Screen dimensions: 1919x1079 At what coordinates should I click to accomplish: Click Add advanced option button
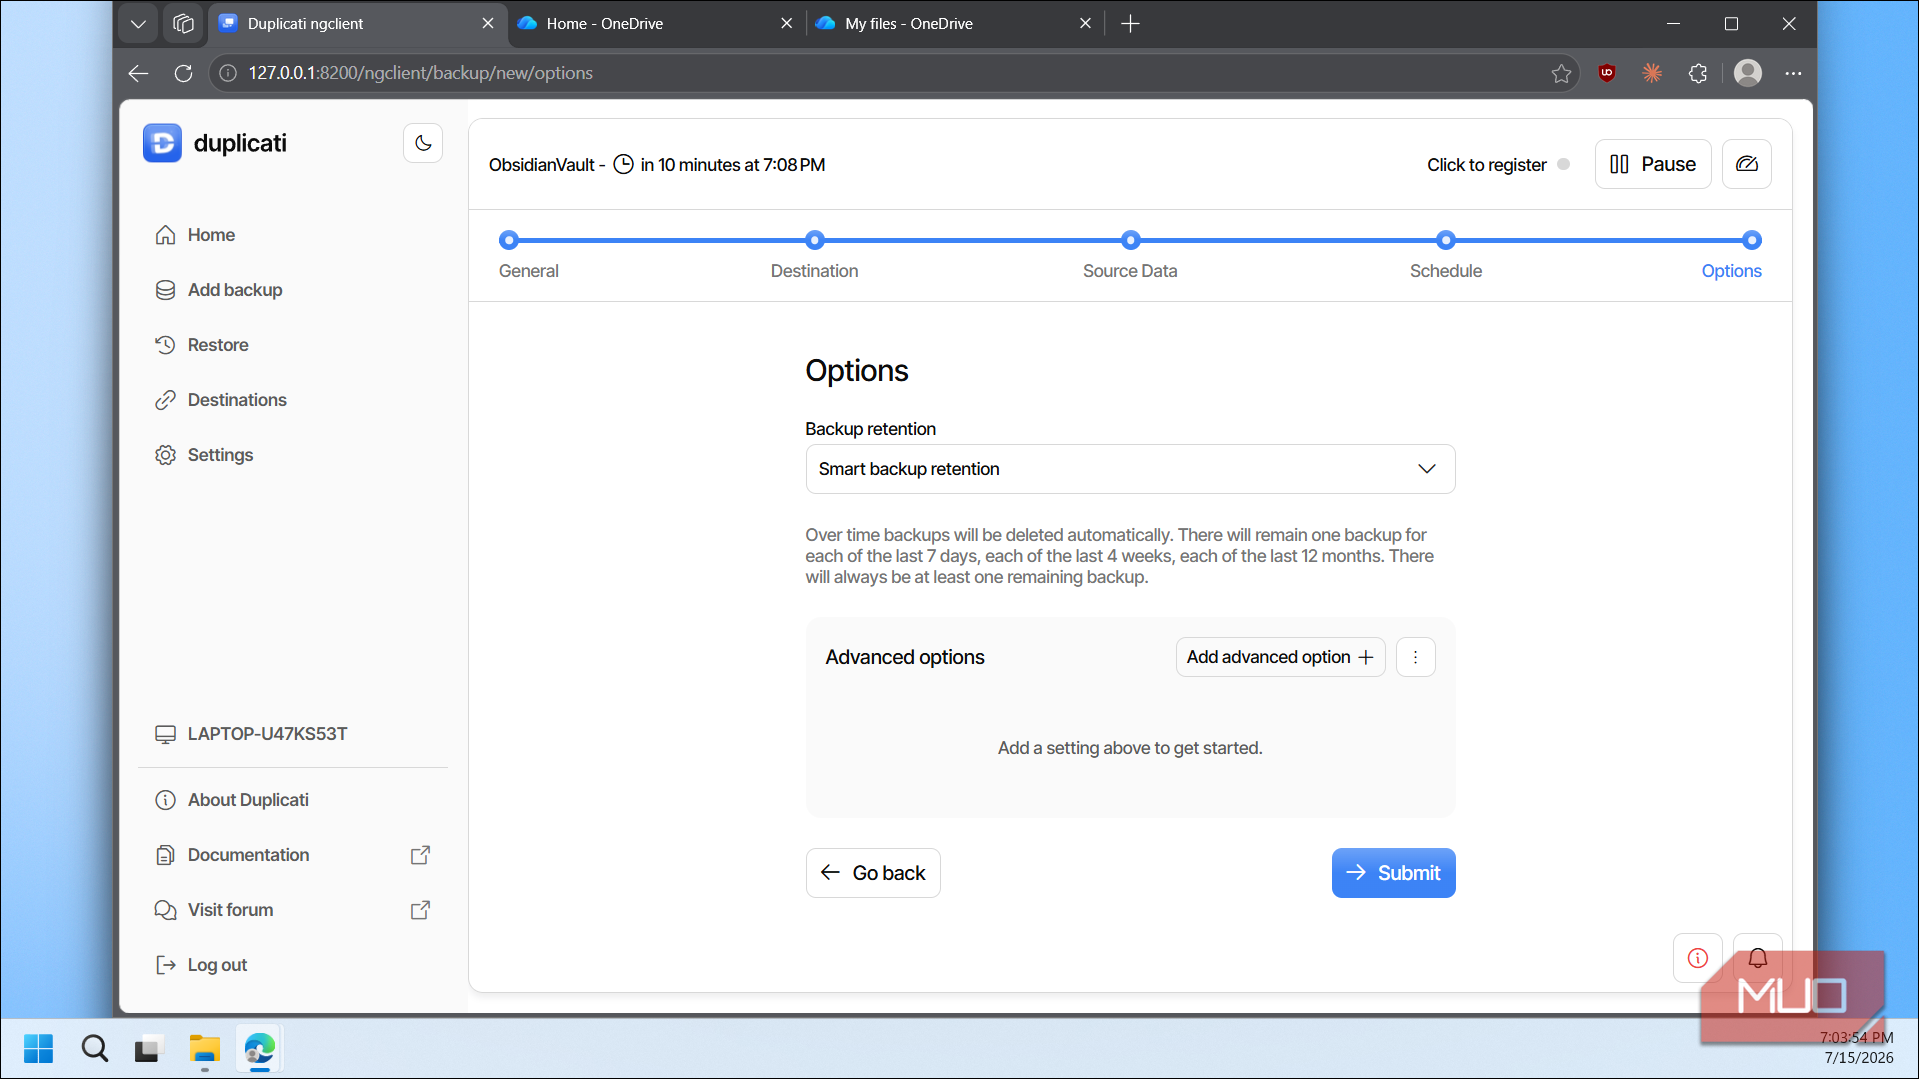[x=1280, y=657]
